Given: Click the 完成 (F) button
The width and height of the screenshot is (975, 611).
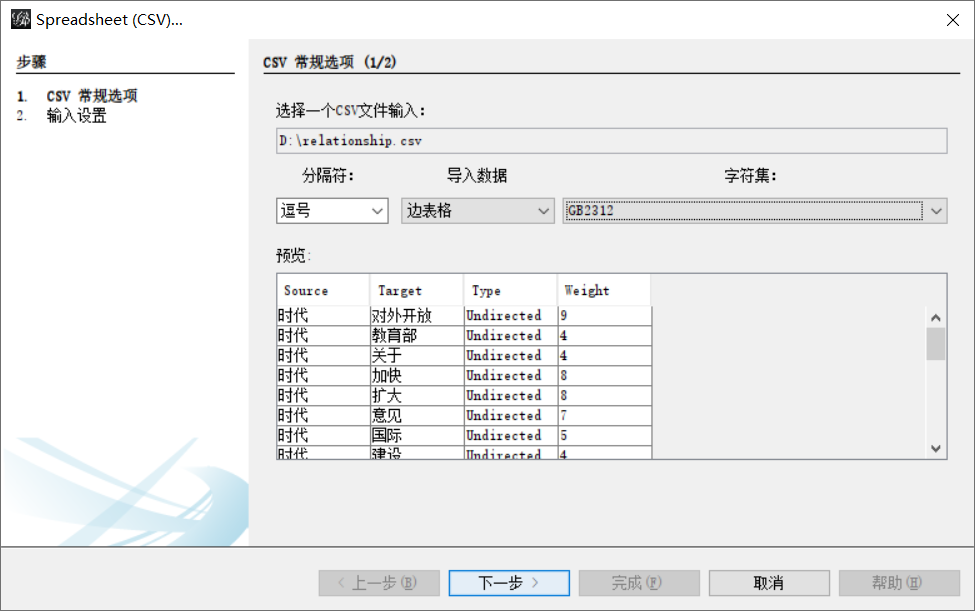Looking at the screenshot, I should point(639,583).
